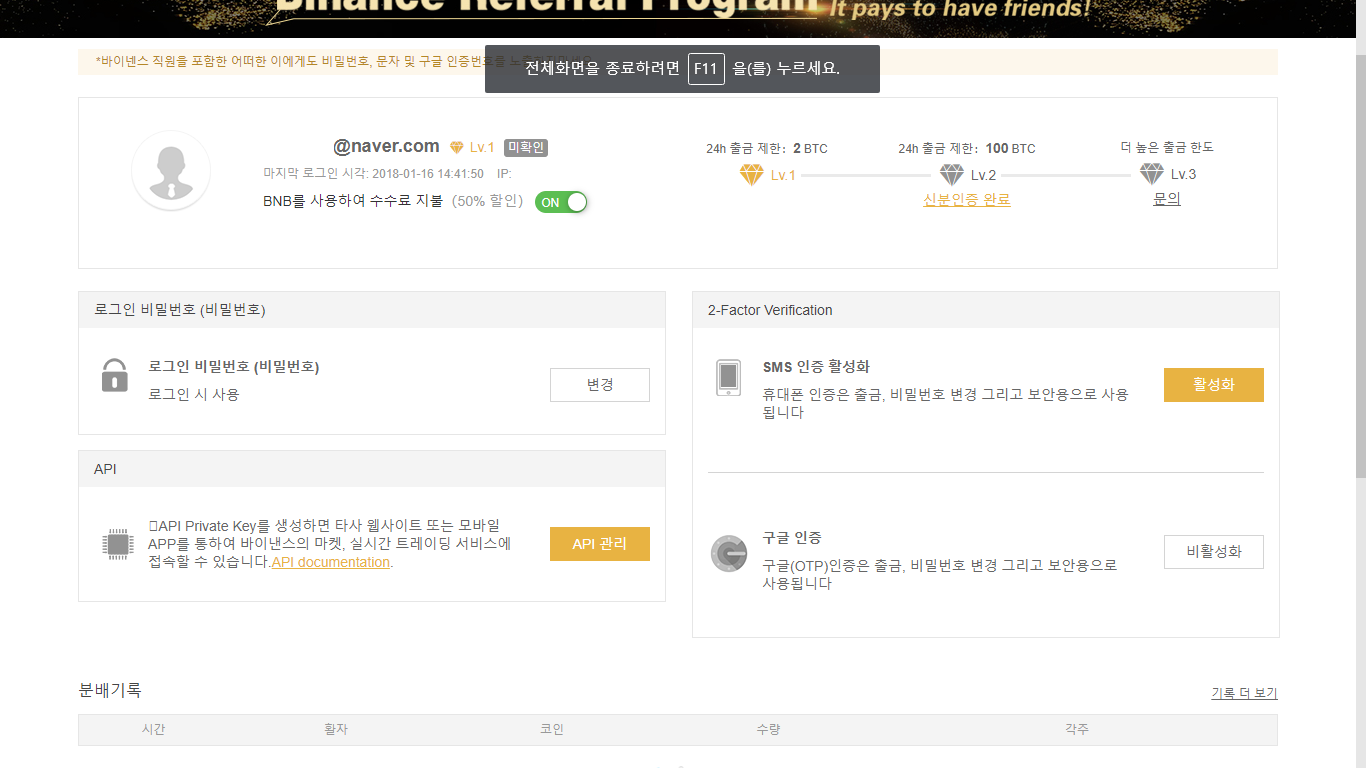Image resolution: width=1366 pixels, height=768 pixels.
Task: Click 활성화 to enable SMS verification
Action: point(1214,385)
